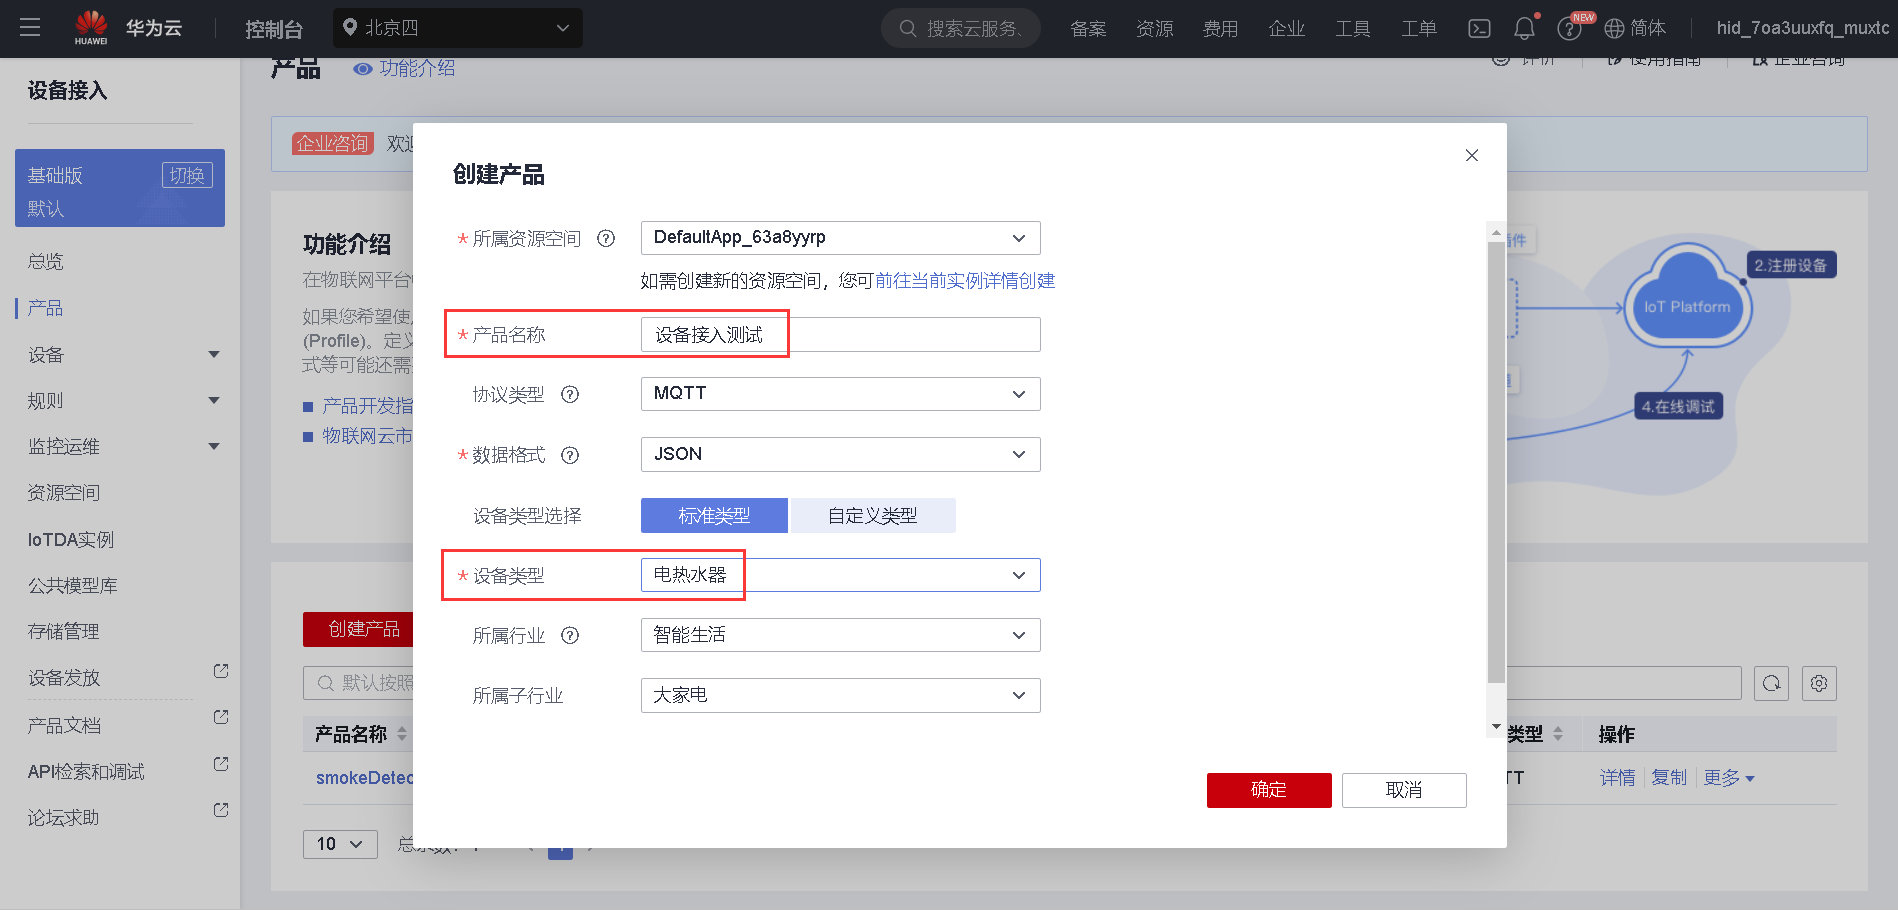Image resolution: width=1898 pixels, height=910 pixels.
Task: Click the 功能介绍 link
Action: tap(417, 69)
